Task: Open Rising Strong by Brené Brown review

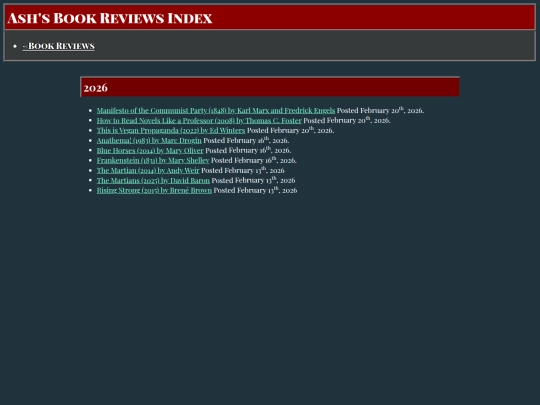Action: point(154,190)
